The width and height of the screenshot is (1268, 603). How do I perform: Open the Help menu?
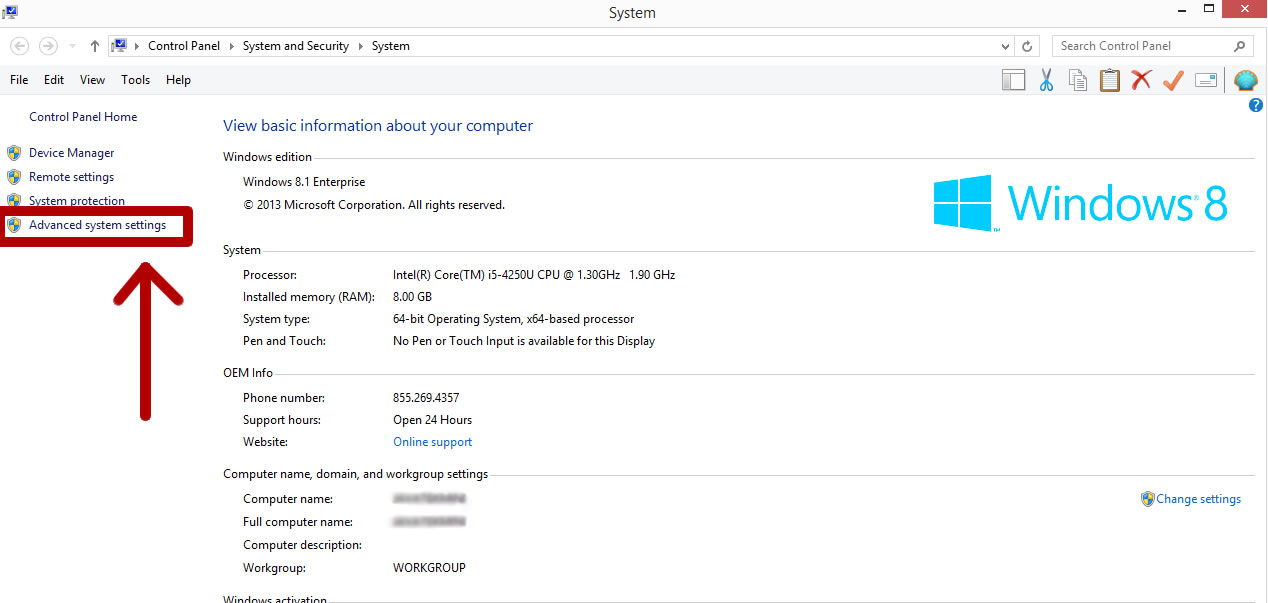tap(178, 80)
